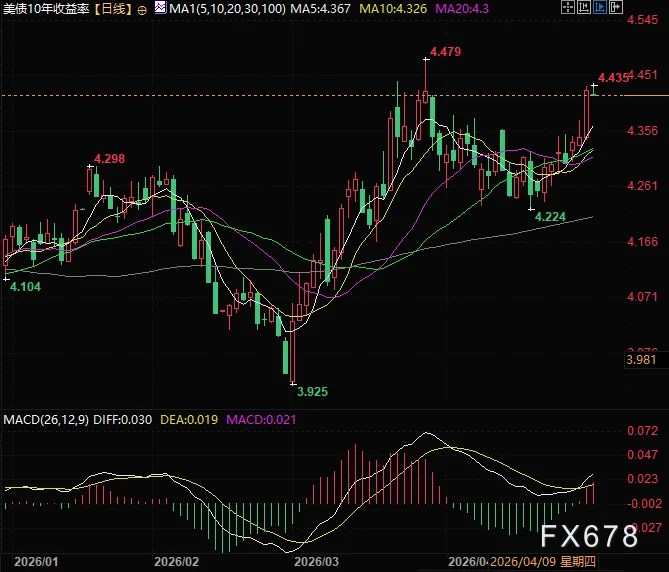Click the yellow DEA:0.019 value
Image resolution: width=669 pixels, height=572 pixels.
pyautogui.click(x=189, y=420)
